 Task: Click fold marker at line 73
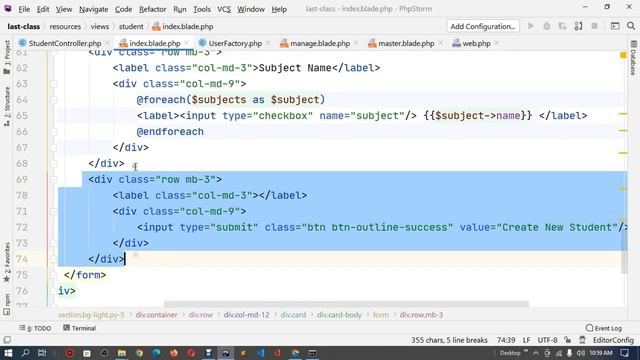(53, 243)
